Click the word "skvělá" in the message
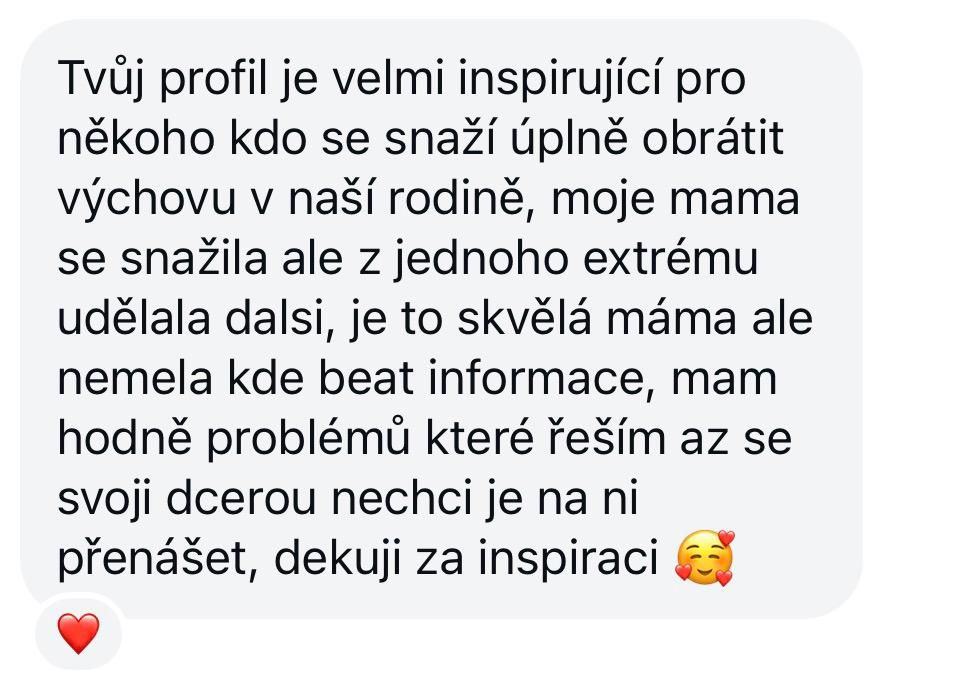Screen dimensions: 966x683 (x=525, y=318)
